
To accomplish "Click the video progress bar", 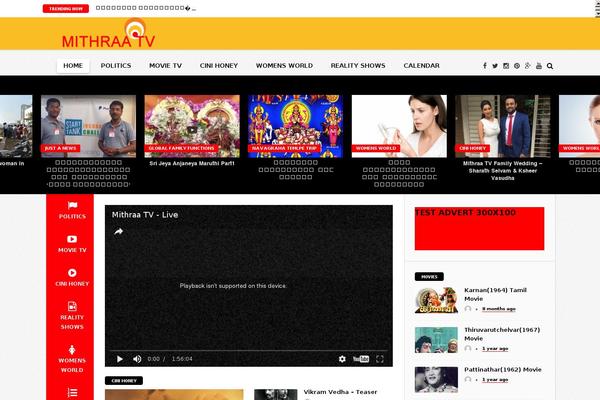I will tap(248, 350).
